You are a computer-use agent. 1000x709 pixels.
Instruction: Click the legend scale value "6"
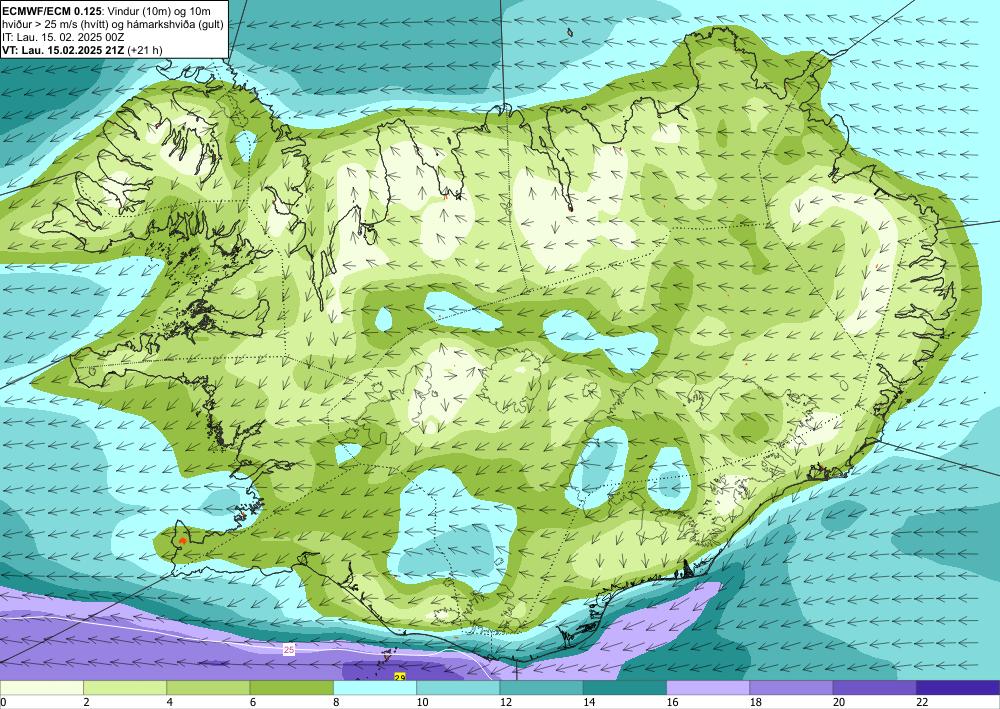253,702
